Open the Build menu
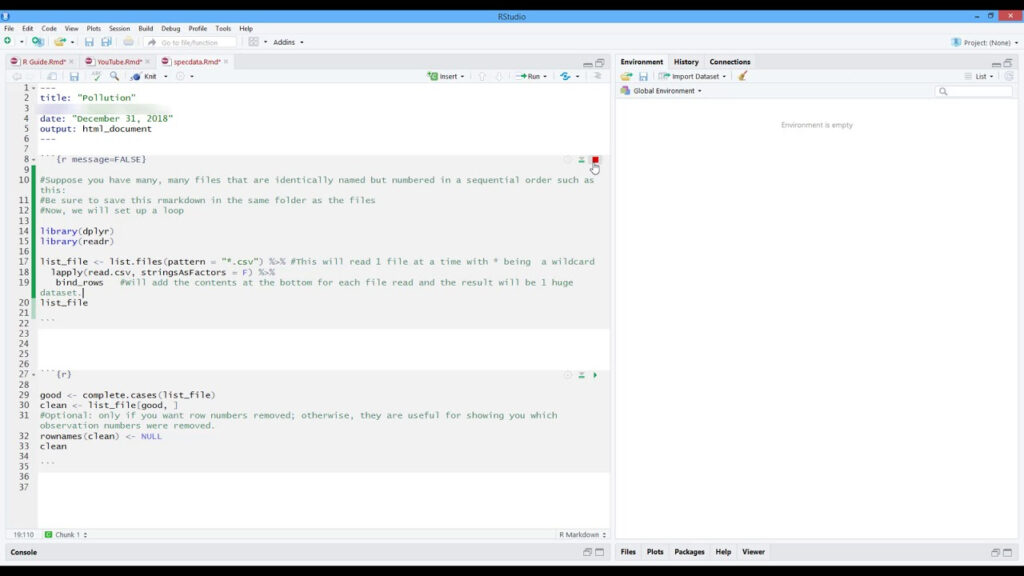Viewport: 1024px width, 576px height. tap(146, 29)
